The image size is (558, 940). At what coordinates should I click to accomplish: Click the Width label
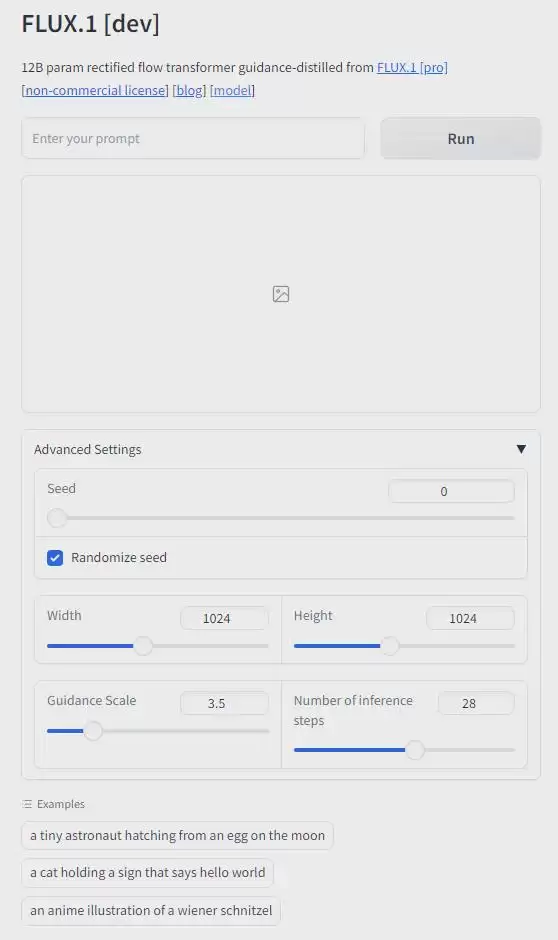[x=64, y=615]
